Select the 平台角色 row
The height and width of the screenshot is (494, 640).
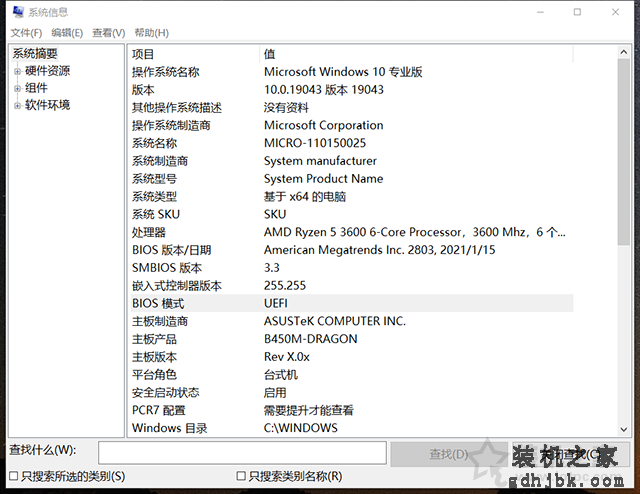[352, 375]
